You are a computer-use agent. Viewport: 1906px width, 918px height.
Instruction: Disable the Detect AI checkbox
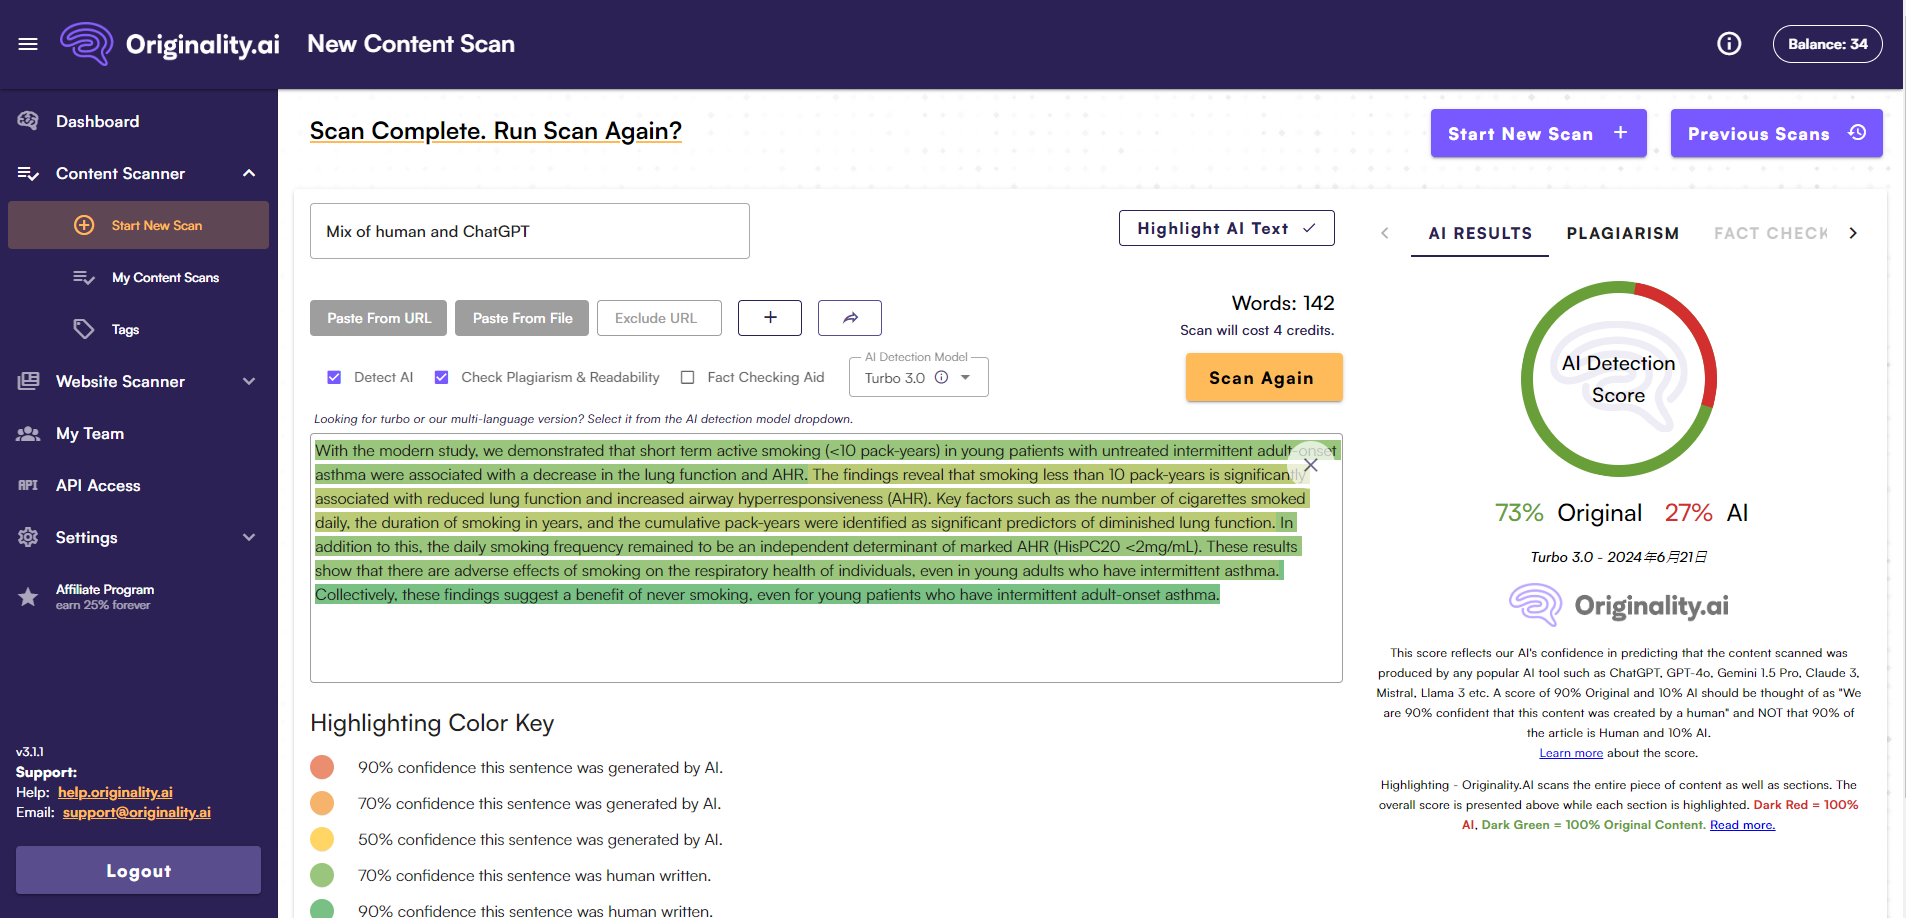click(334, 377)
